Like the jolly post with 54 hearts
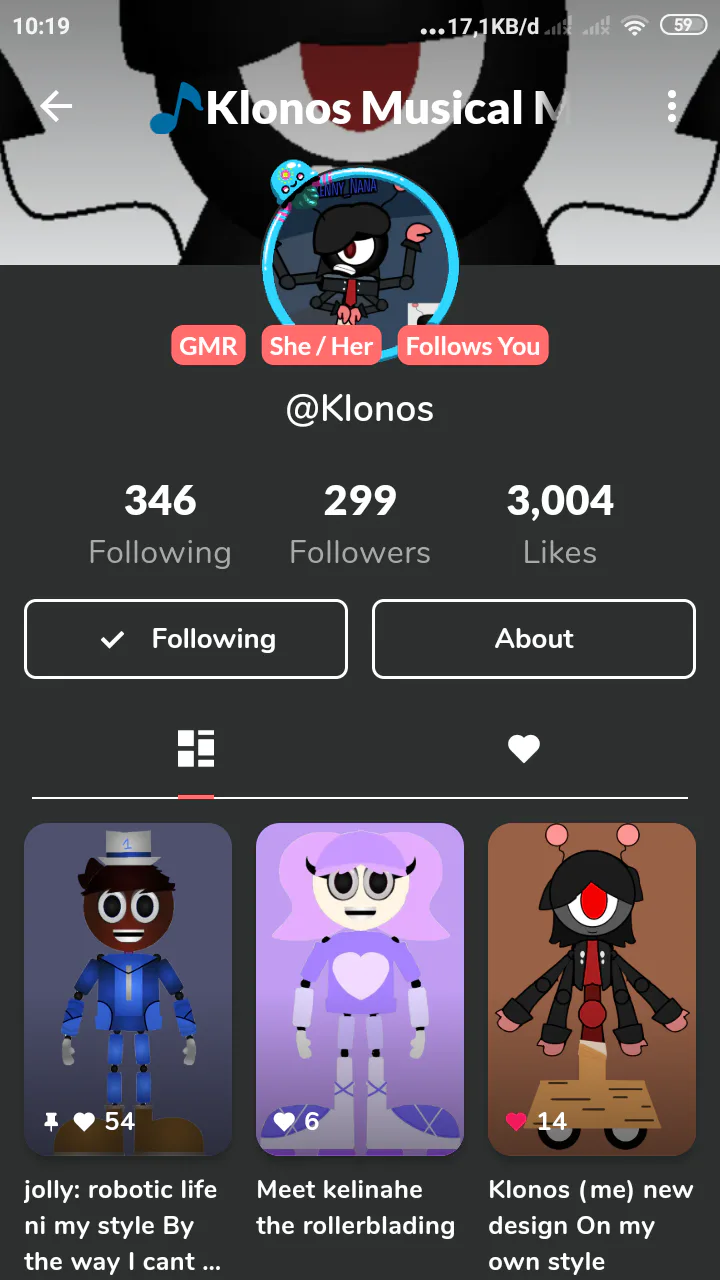The height and width of the screenshot is (1280, 720). (84, 1122)
